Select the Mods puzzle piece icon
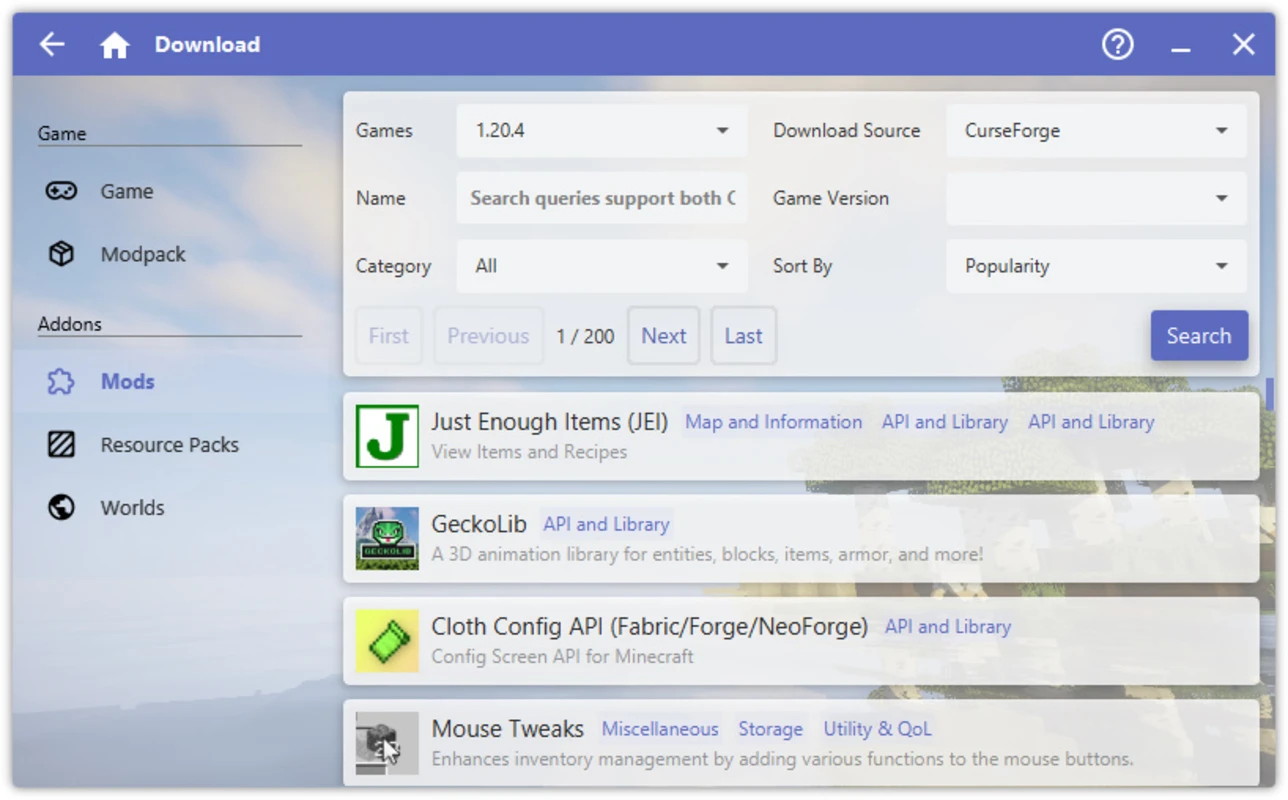1288x800 pixels. point(62,381)
